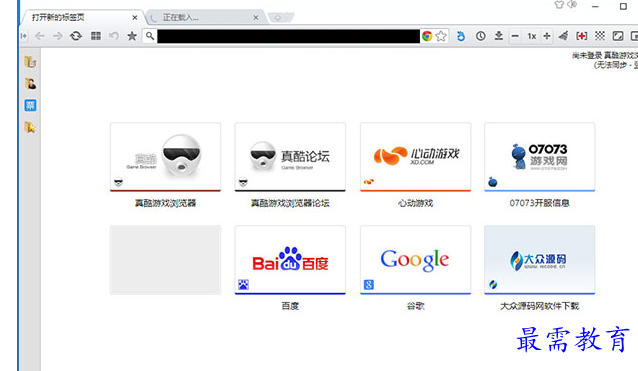The image size is (638, 371).
Task: Open the blue sidebar panel icon
Action: click(x=30, y=105)
